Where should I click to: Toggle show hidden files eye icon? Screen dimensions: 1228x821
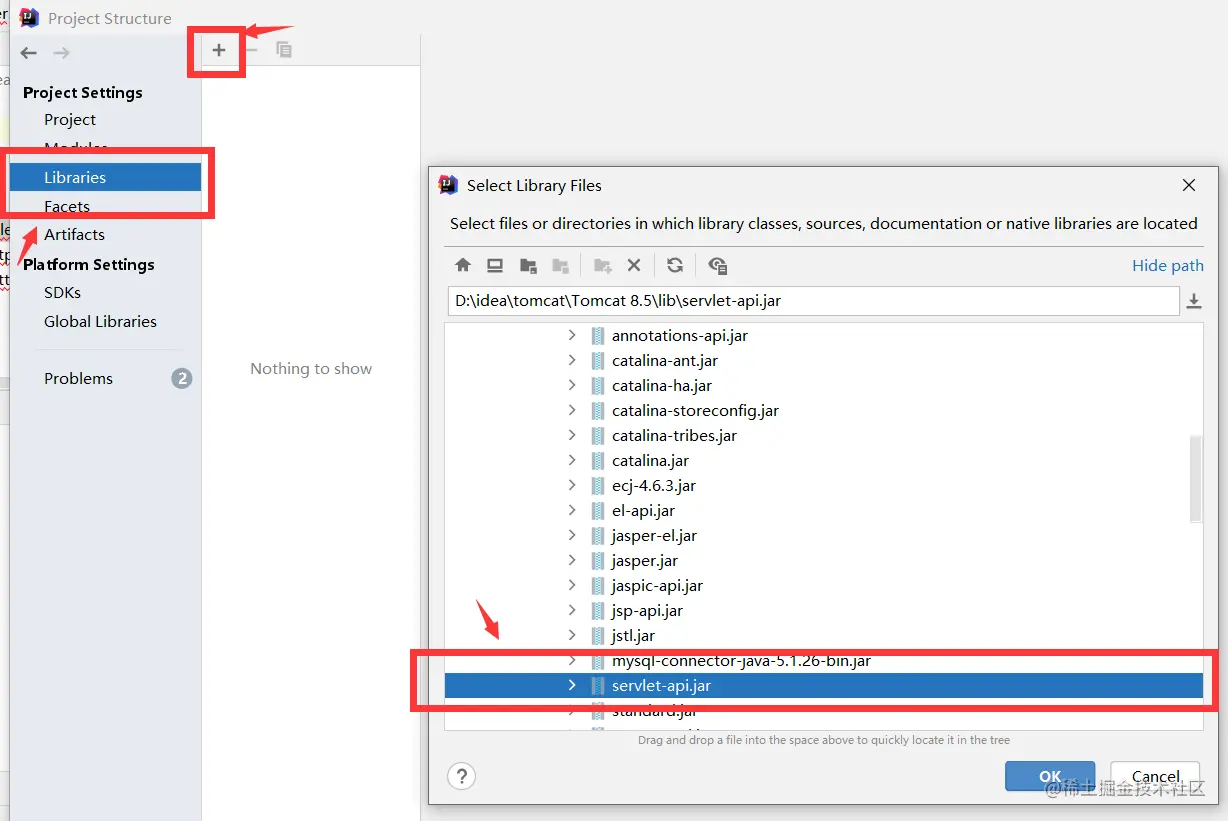[717, 265]
